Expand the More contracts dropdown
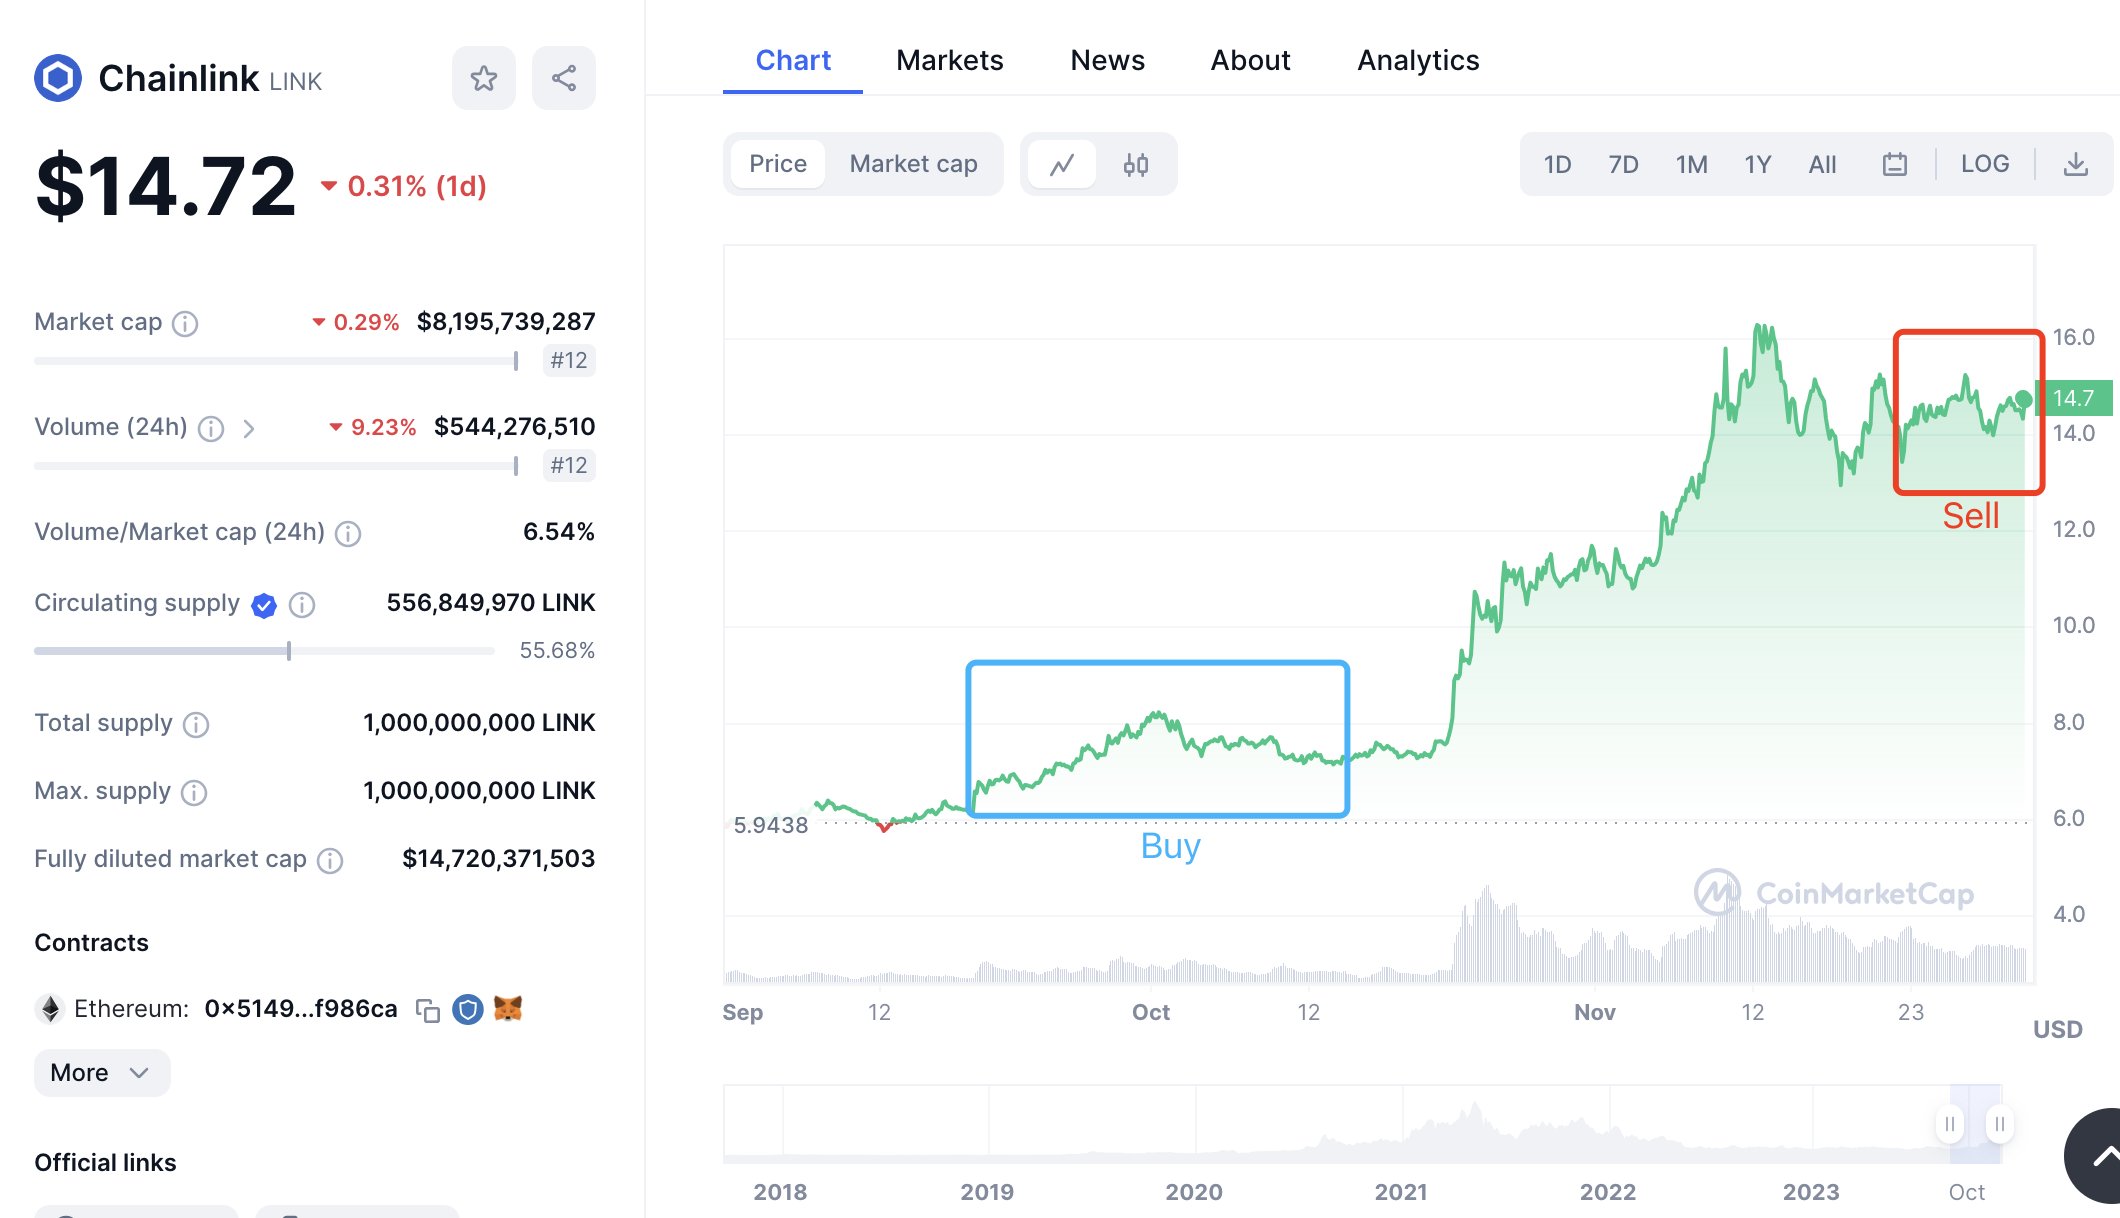Viewport: 2120px width, 1218px height. click(x=101, y=1073)
